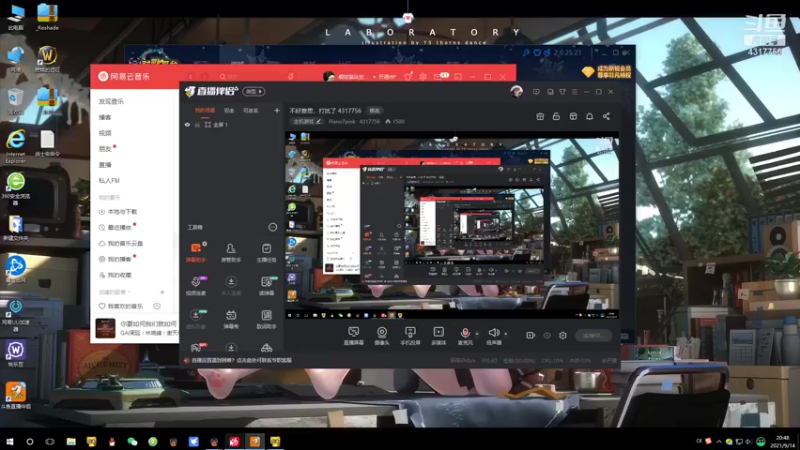
Task: Open the 歌词助手 tool icon
Action: click(266, 319)
